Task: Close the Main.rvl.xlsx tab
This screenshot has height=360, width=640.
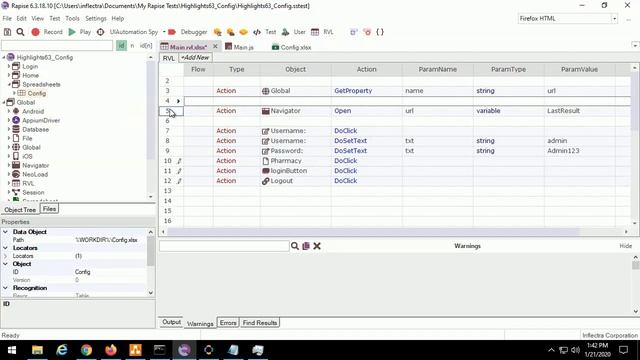Action: pos(215,46)
